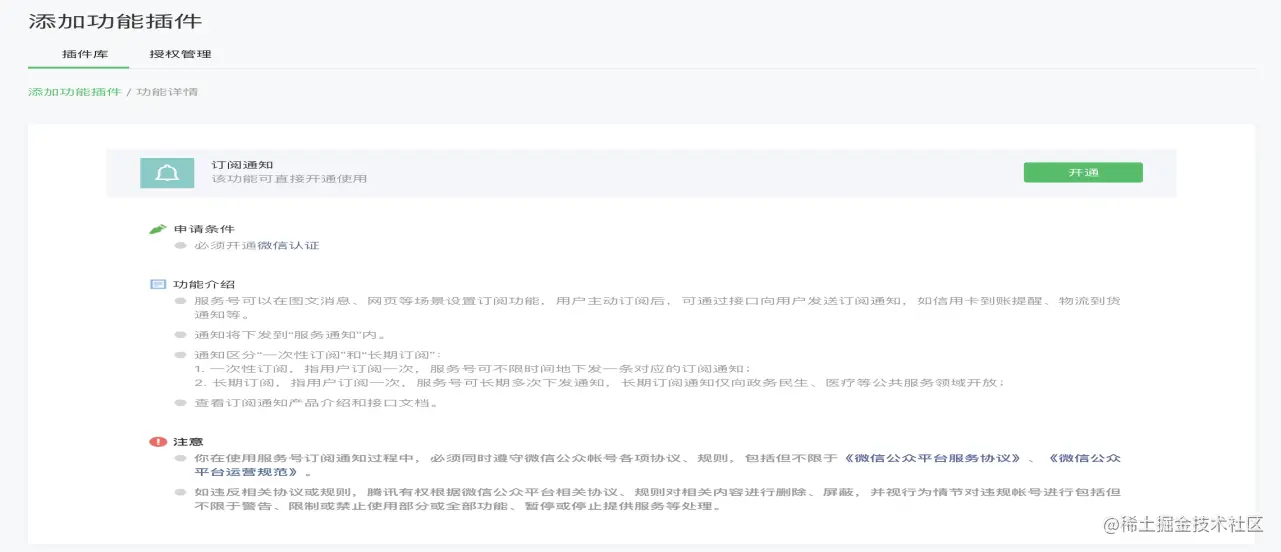The width and height of the screenshot is (1281, 552).
Task: Click the 注意 section heading
Action: pos(188,441)
